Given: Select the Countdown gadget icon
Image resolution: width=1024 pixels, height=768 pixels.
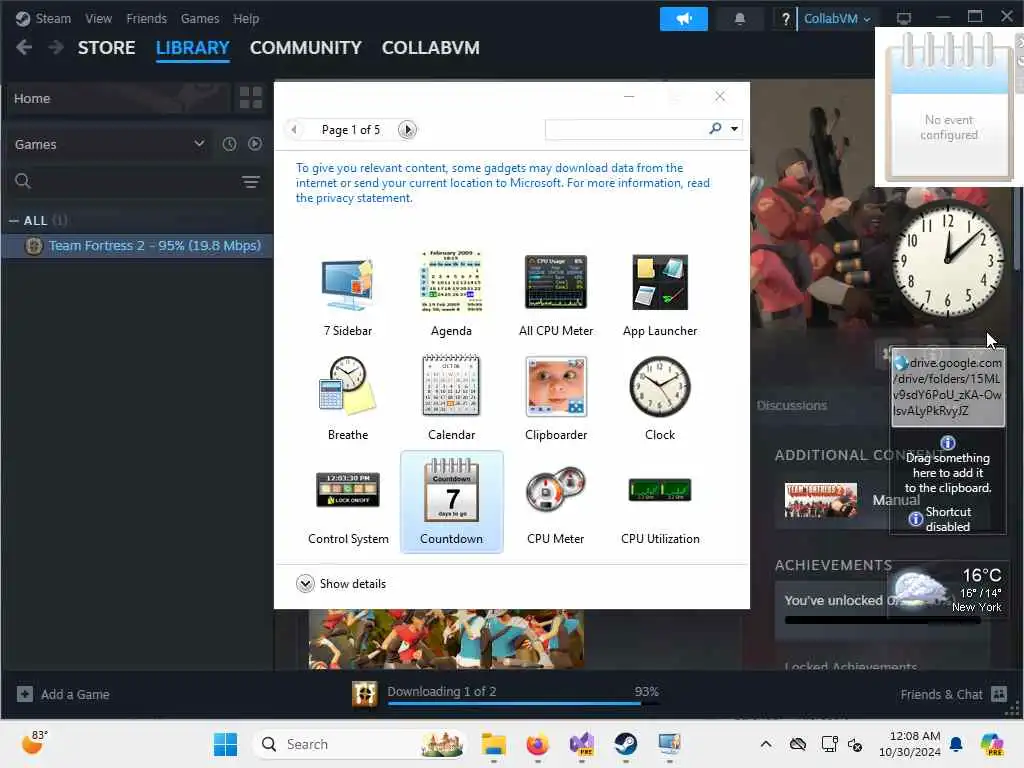Looking at the screenshot, I should pos(451,490).
